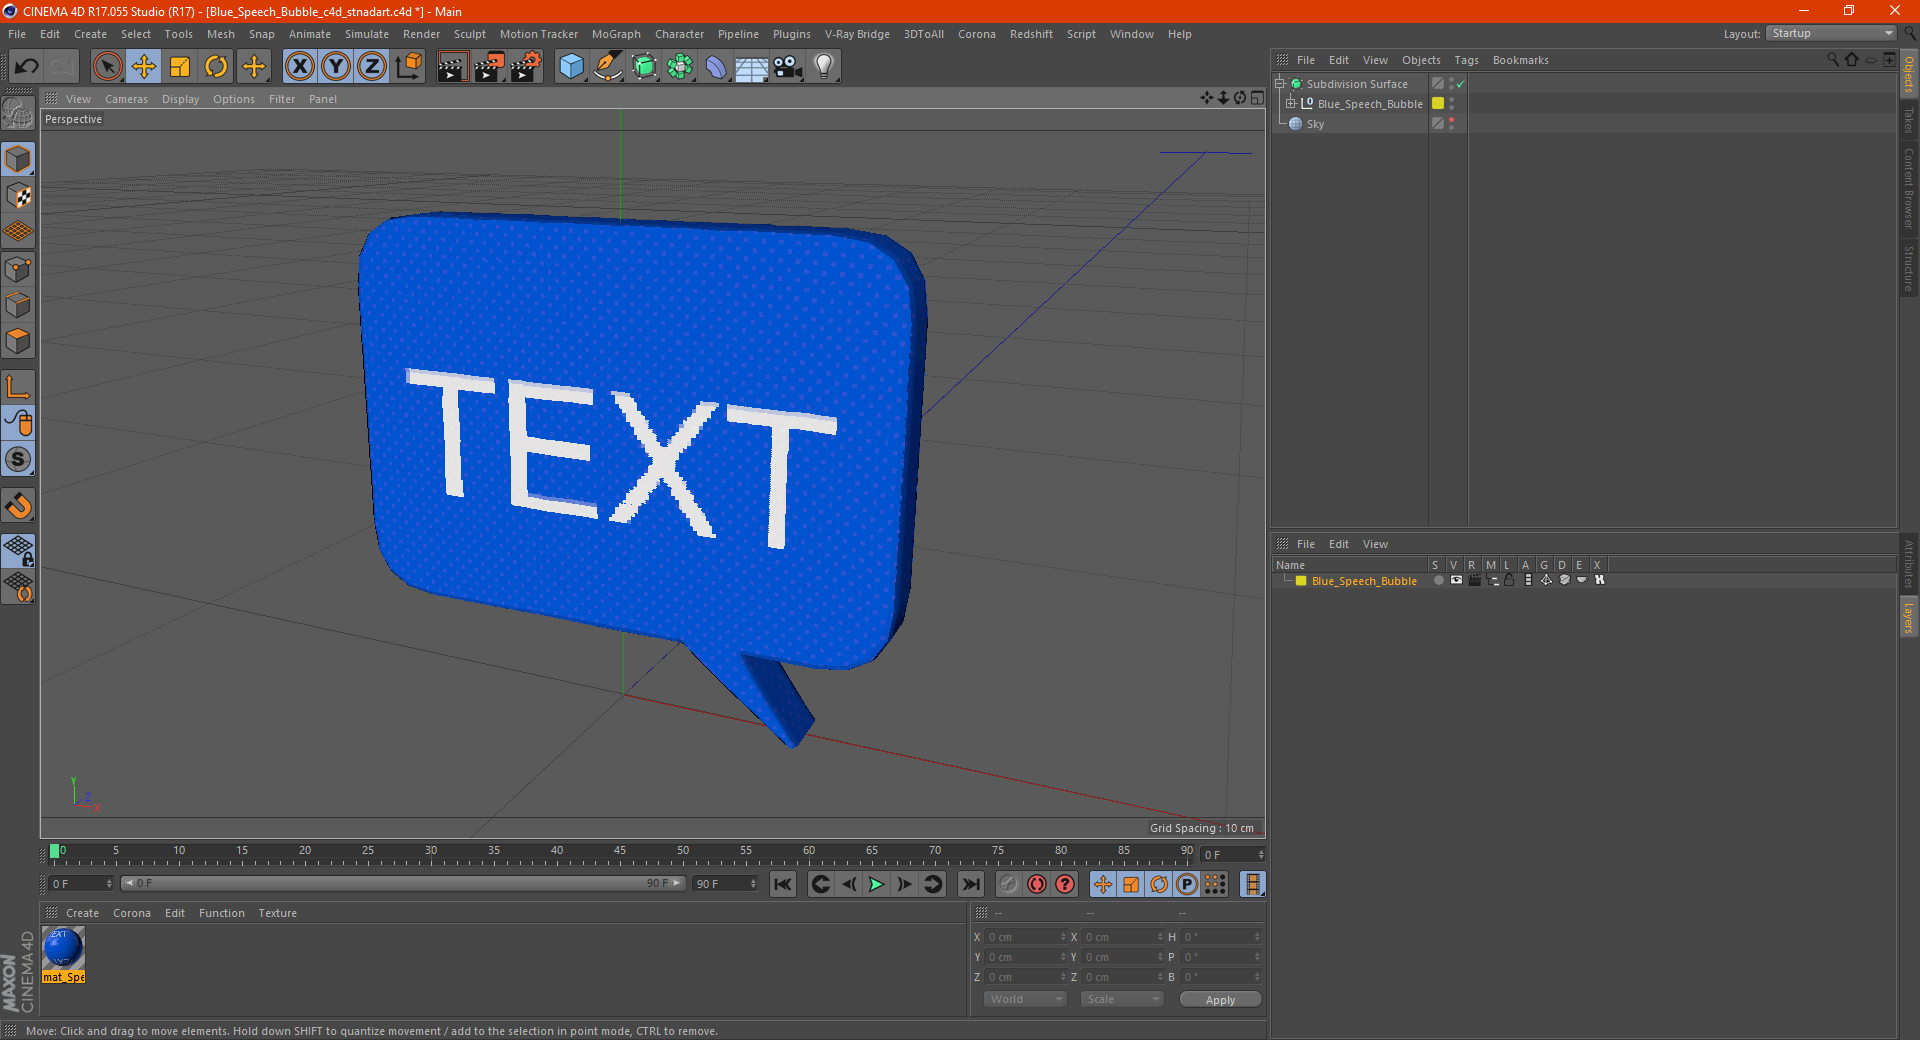Click Blue_Speech_Bubble yellow layer swatch
The image size is (1920, 1040).
(x=1438, y=103)
